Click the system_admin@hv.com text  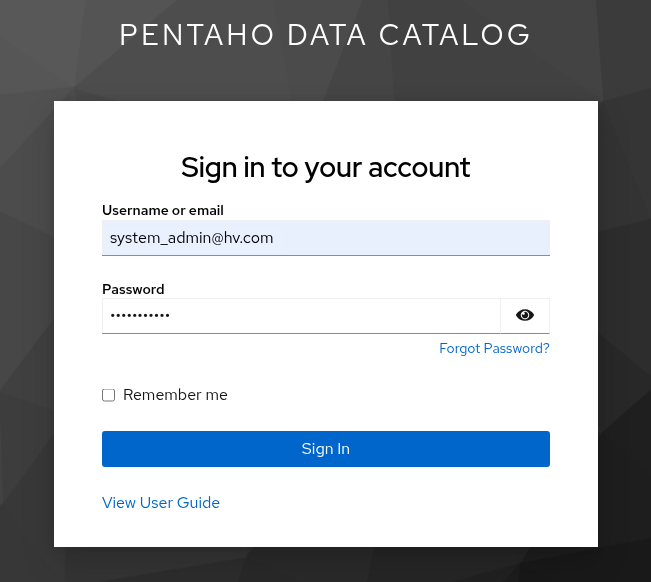pyautogui.click(x=191, y=238)
